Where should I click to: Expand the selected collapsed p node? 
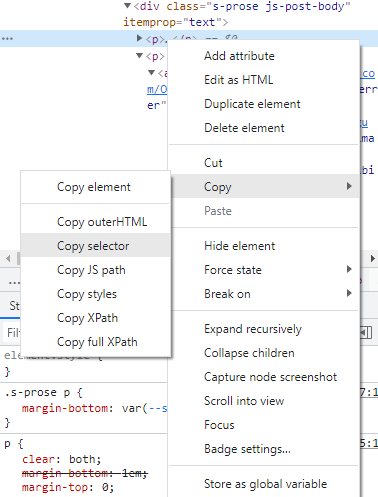click(x=139, y=38)
